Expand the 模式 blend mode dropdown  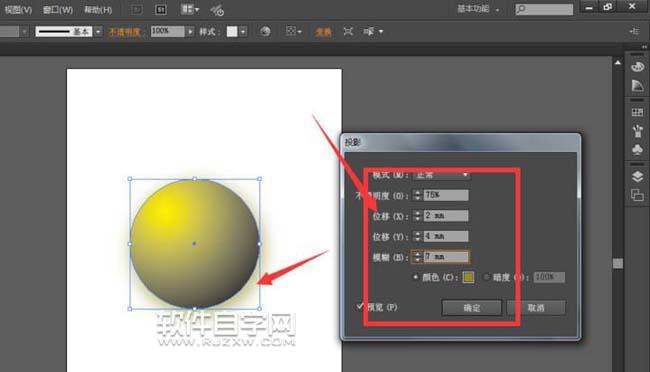(x=442, y=175)
